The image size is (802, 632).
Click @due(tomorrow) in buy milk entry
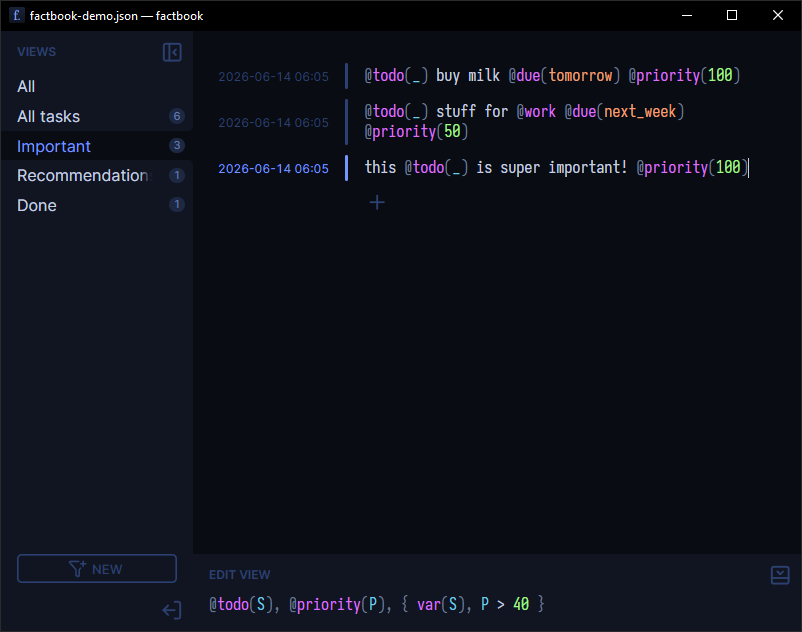(x=564, y=76)
